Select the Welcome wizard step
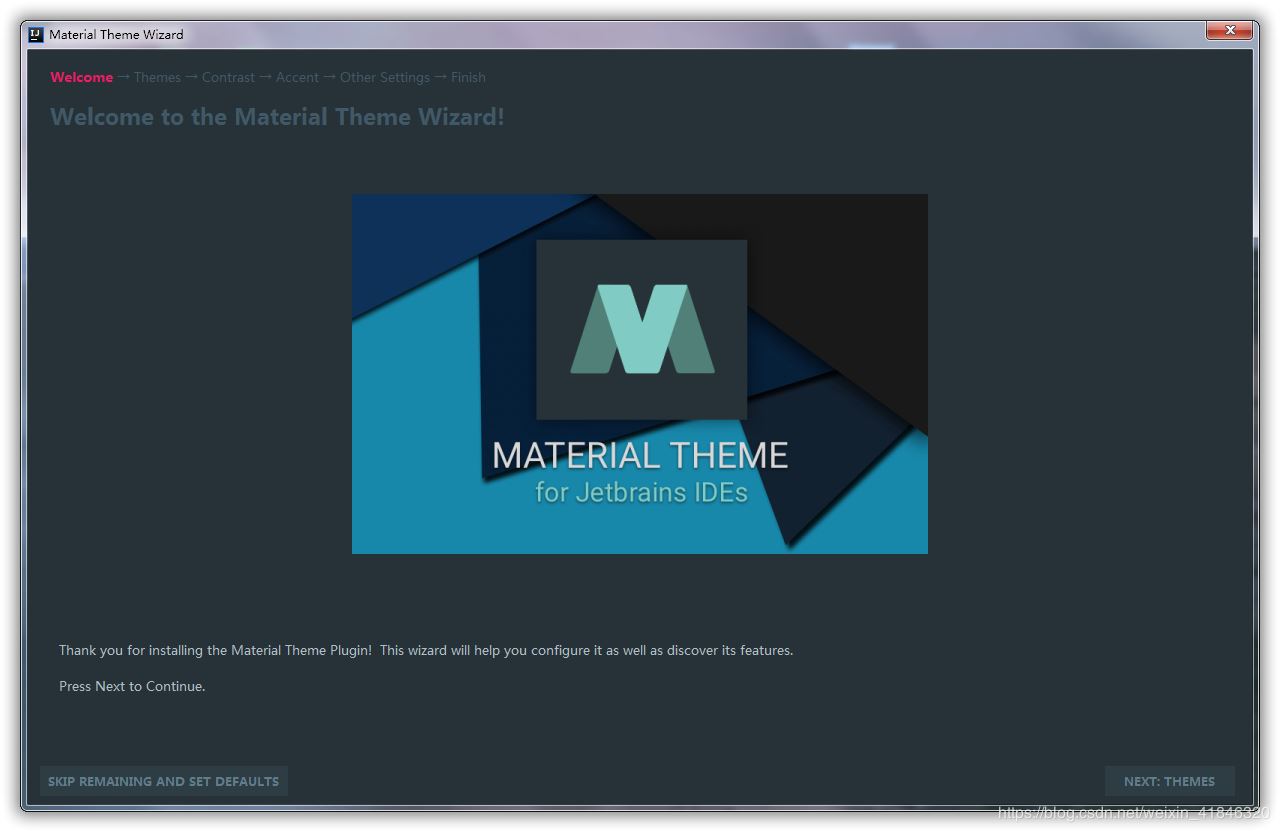The height and width of the screenshot is (832, 1280). pyautogui.click(x=82, y=77)
